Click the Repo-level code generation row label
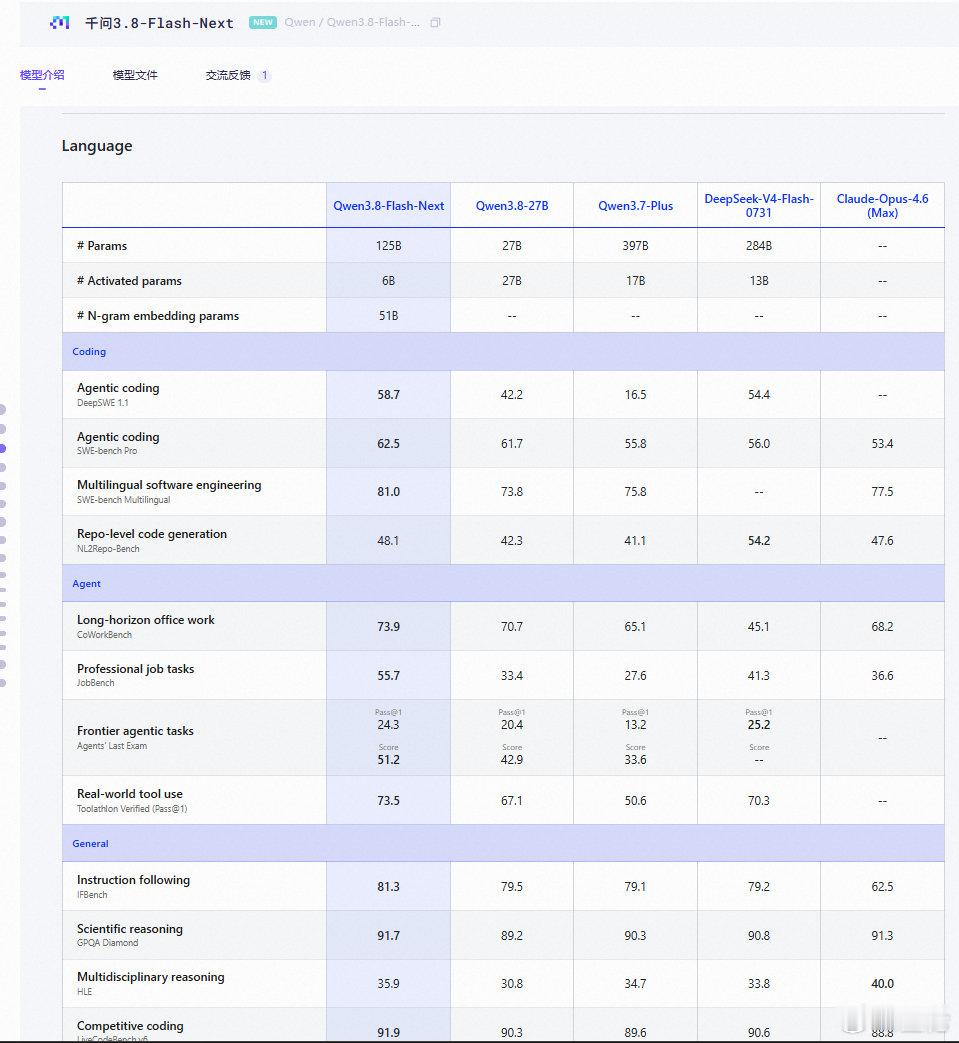This screenshot has width=959, height=1043. pyautogui.click(x=152, y=533)
